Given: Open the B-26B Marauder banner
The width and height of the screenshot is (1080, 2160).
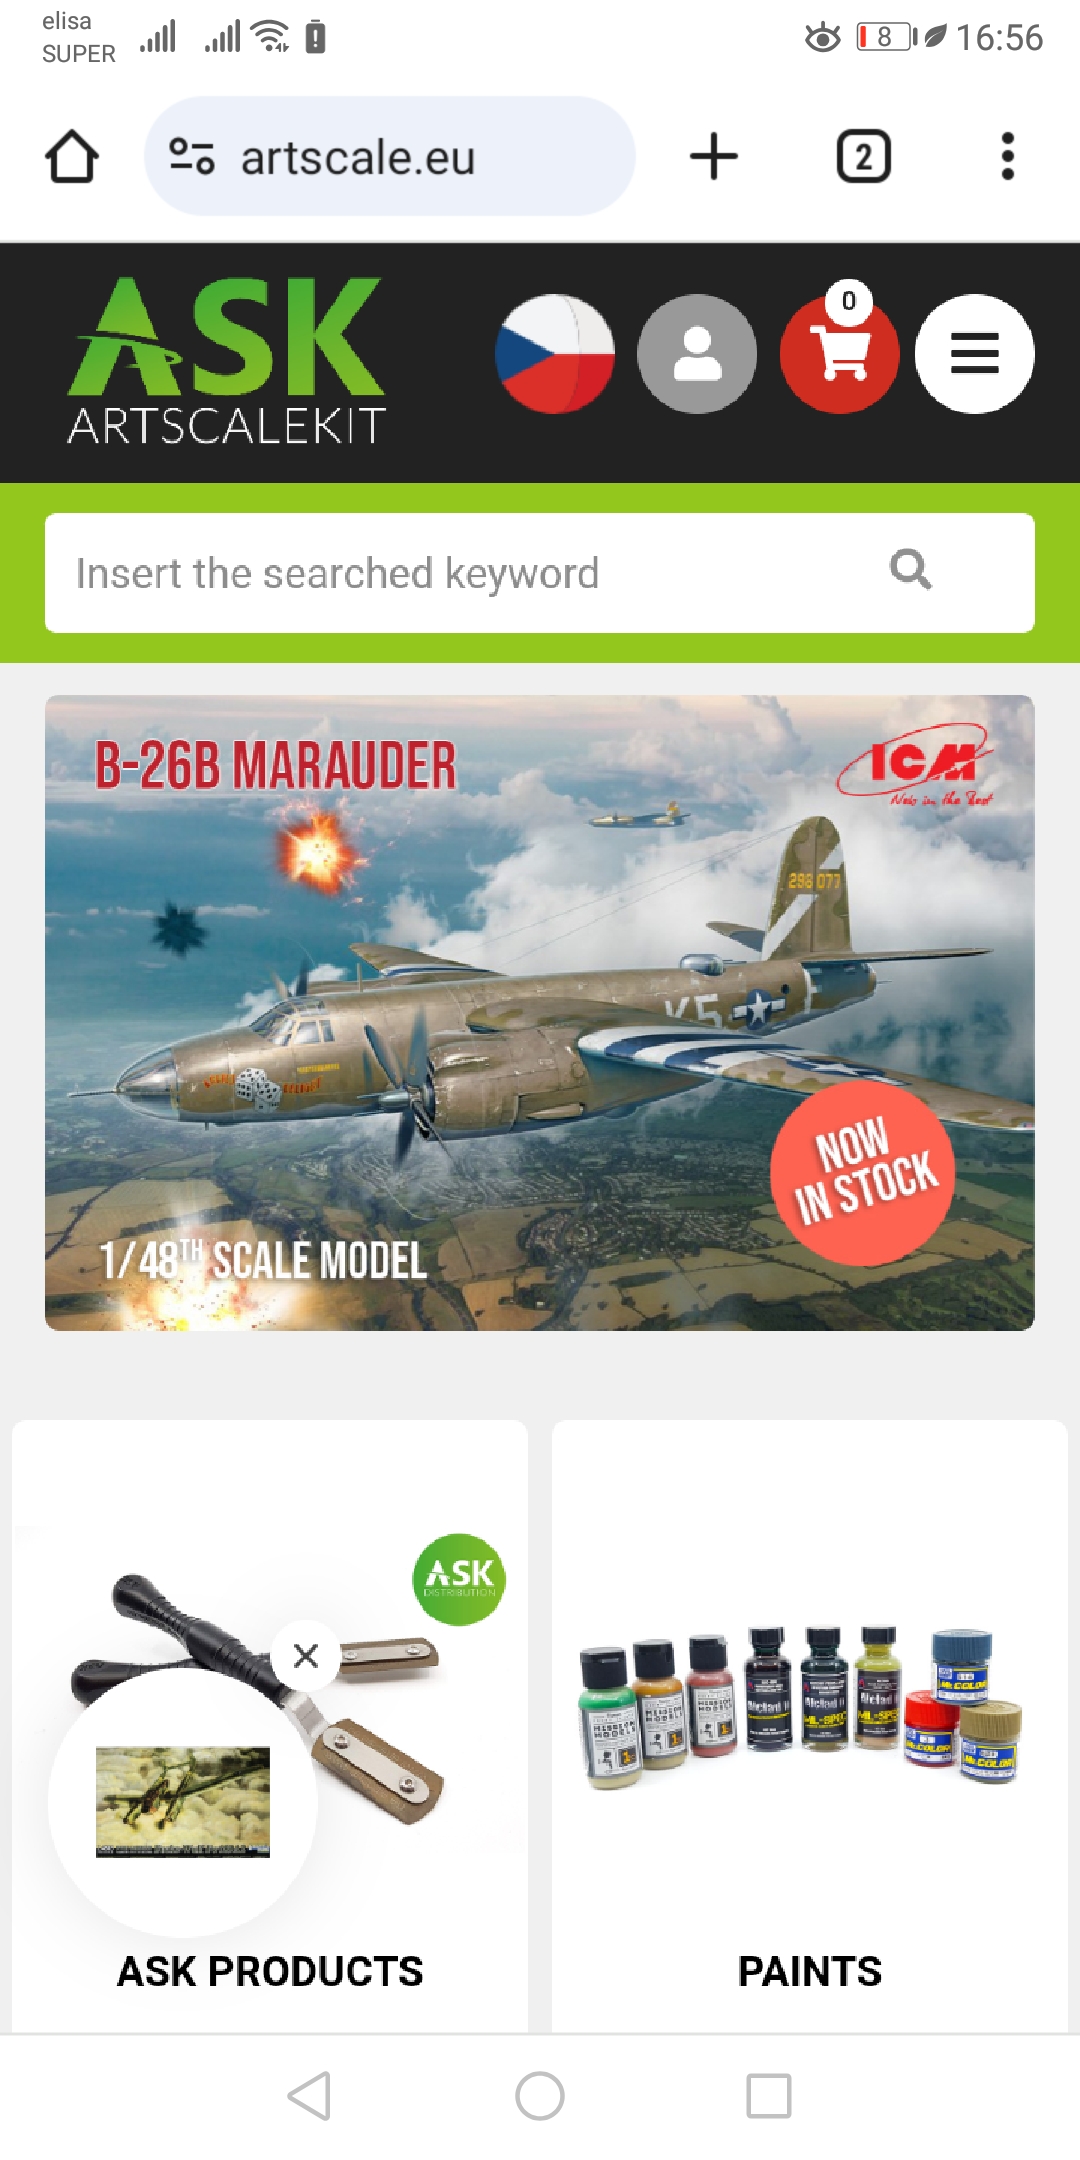Looking at the screenshot, I should [540, 1013].
